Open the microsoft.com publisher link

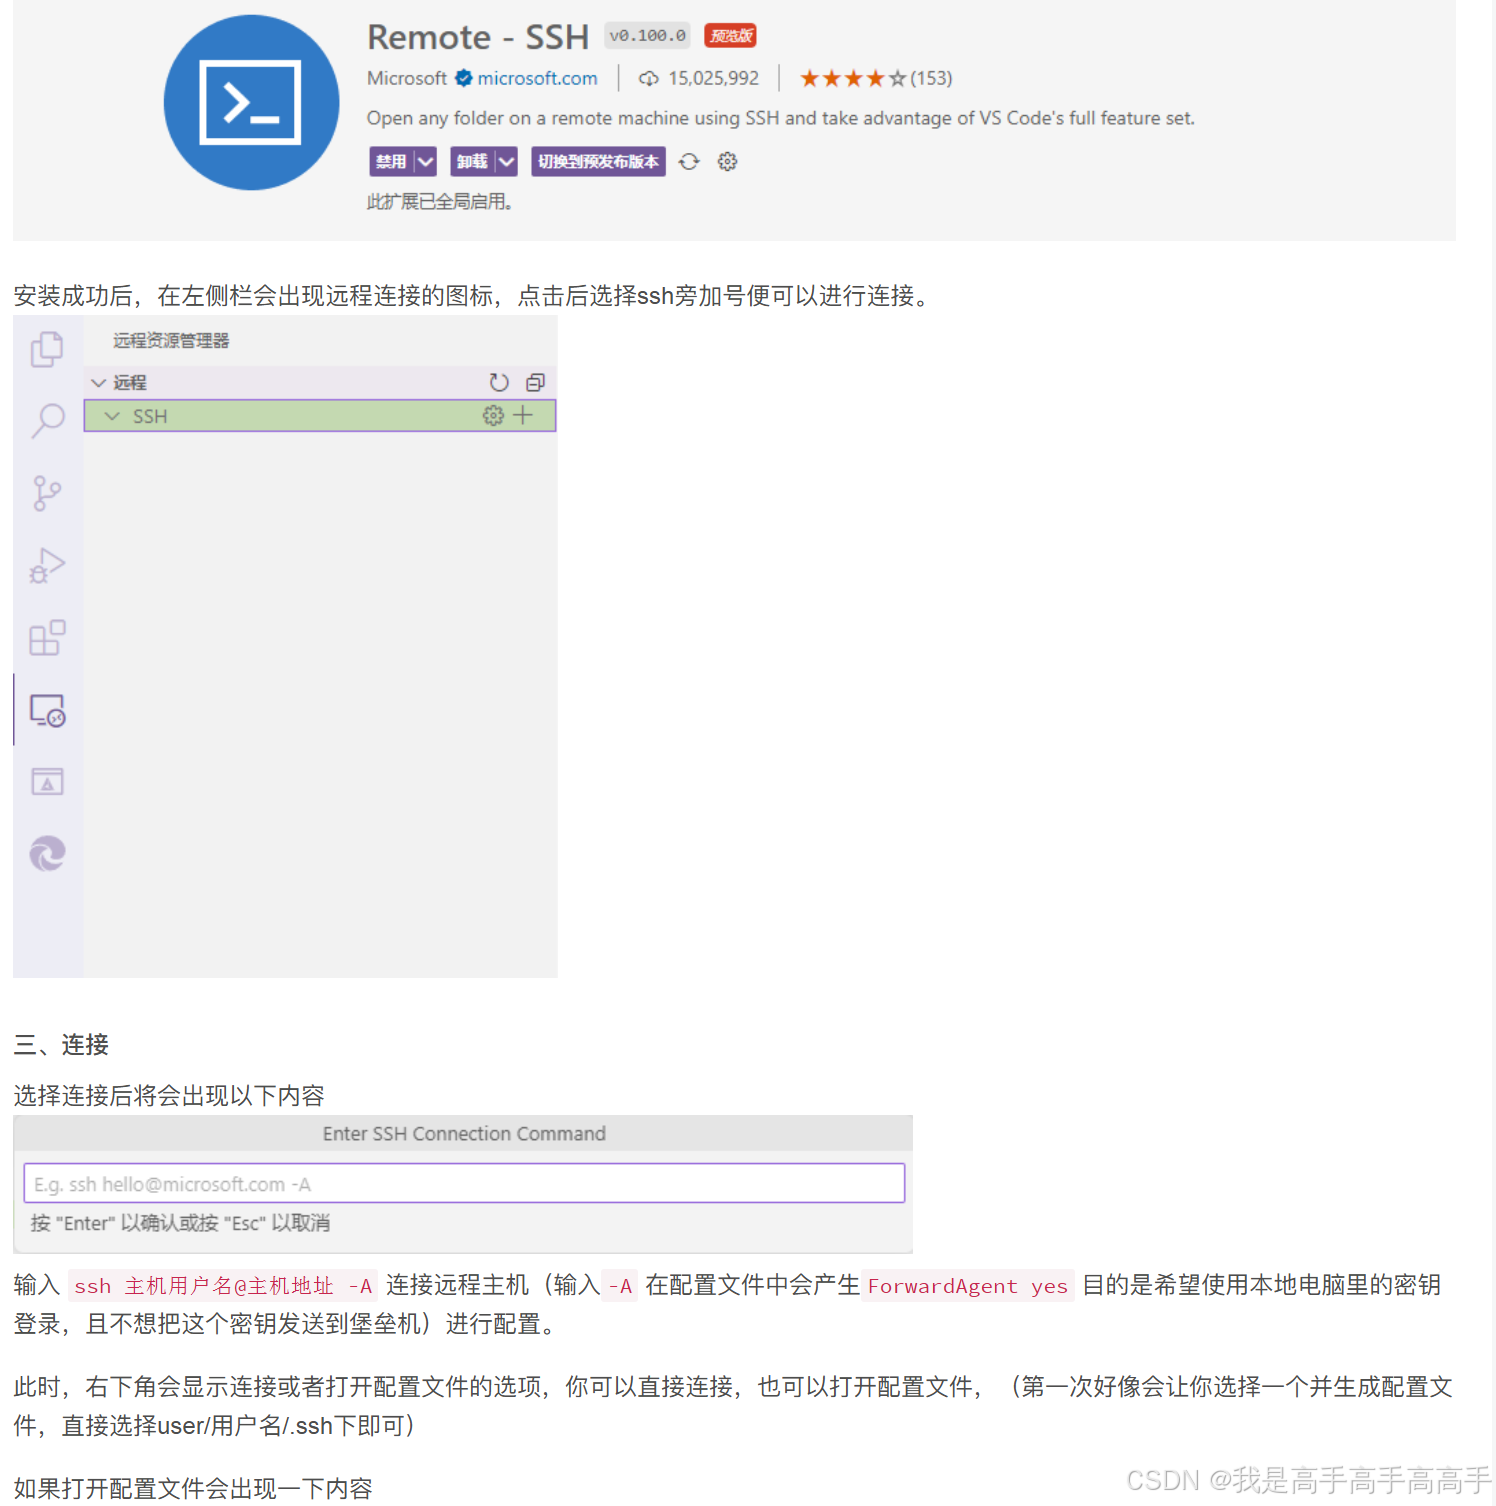(x=537, y=78)
